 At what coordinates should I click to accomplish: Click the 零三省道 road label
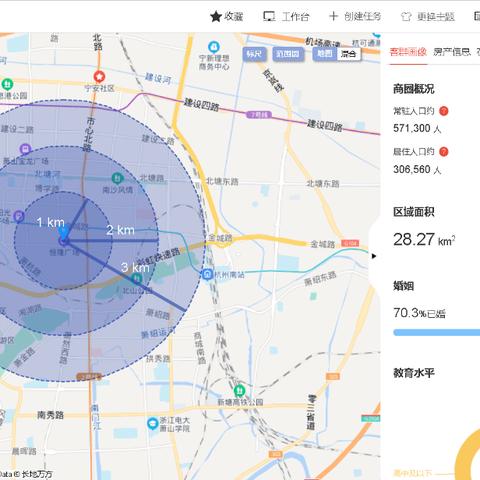(x=311, y=412)
